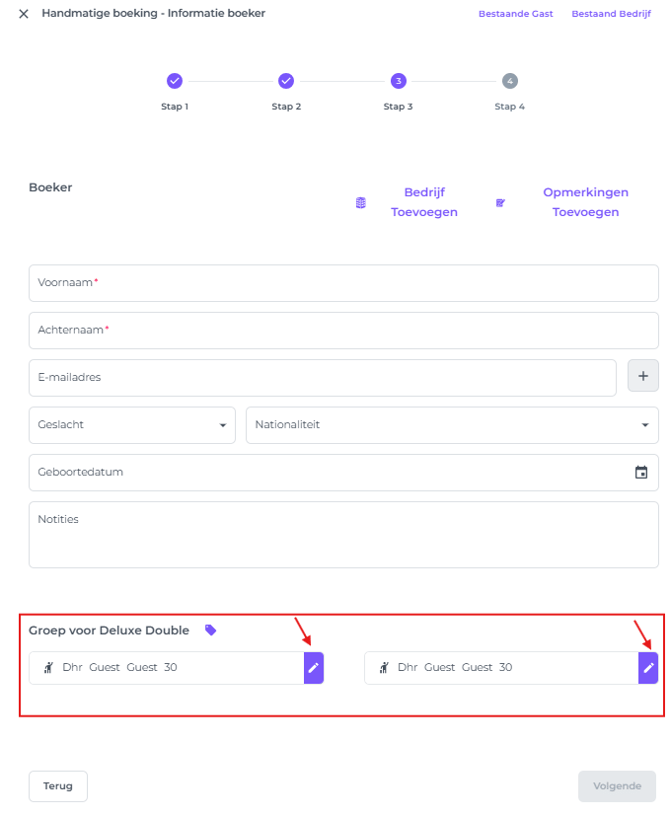670x816 pixels.
Task: Click the Opmerkingen Toevoegen note icon
Action: tap(501, 203)
